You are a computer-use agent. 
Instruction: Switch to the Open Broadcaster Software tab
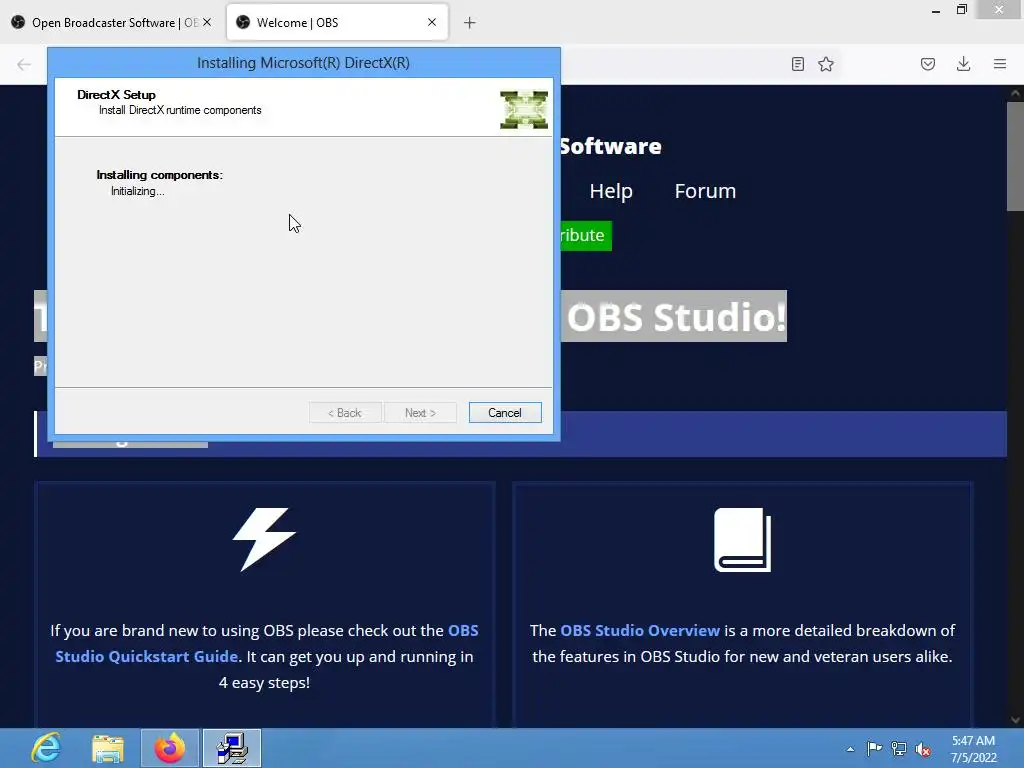pyautogui.click(x=104, y=23)
